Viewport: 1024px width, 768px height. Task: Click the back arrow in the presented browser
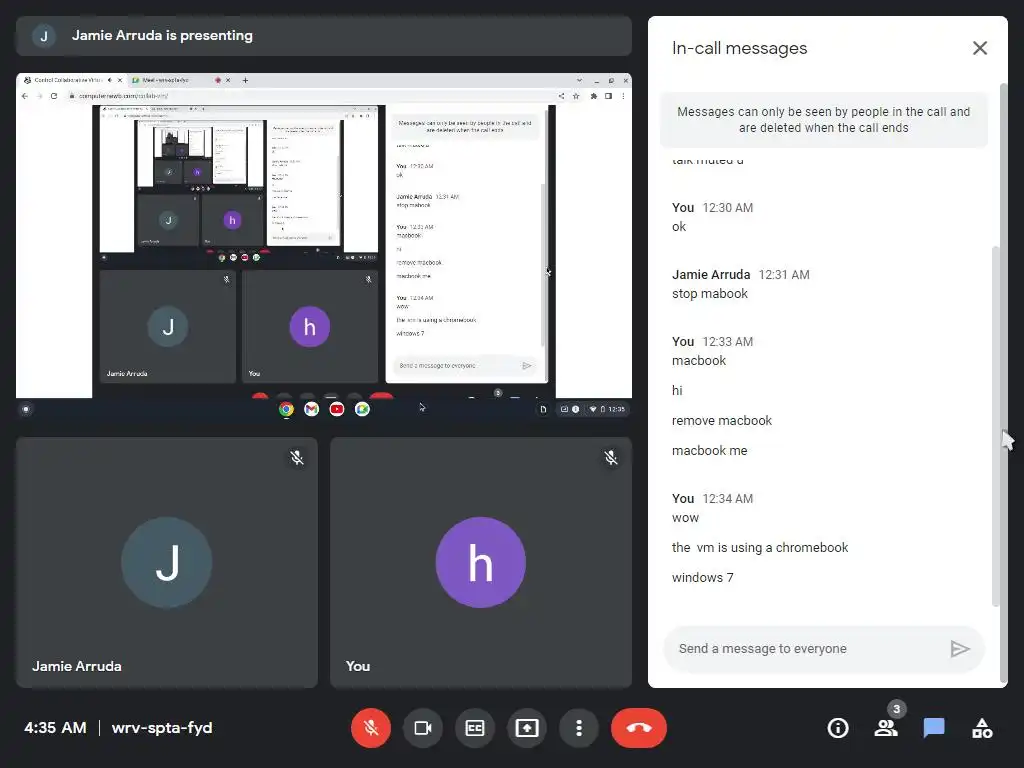[25, 96]
